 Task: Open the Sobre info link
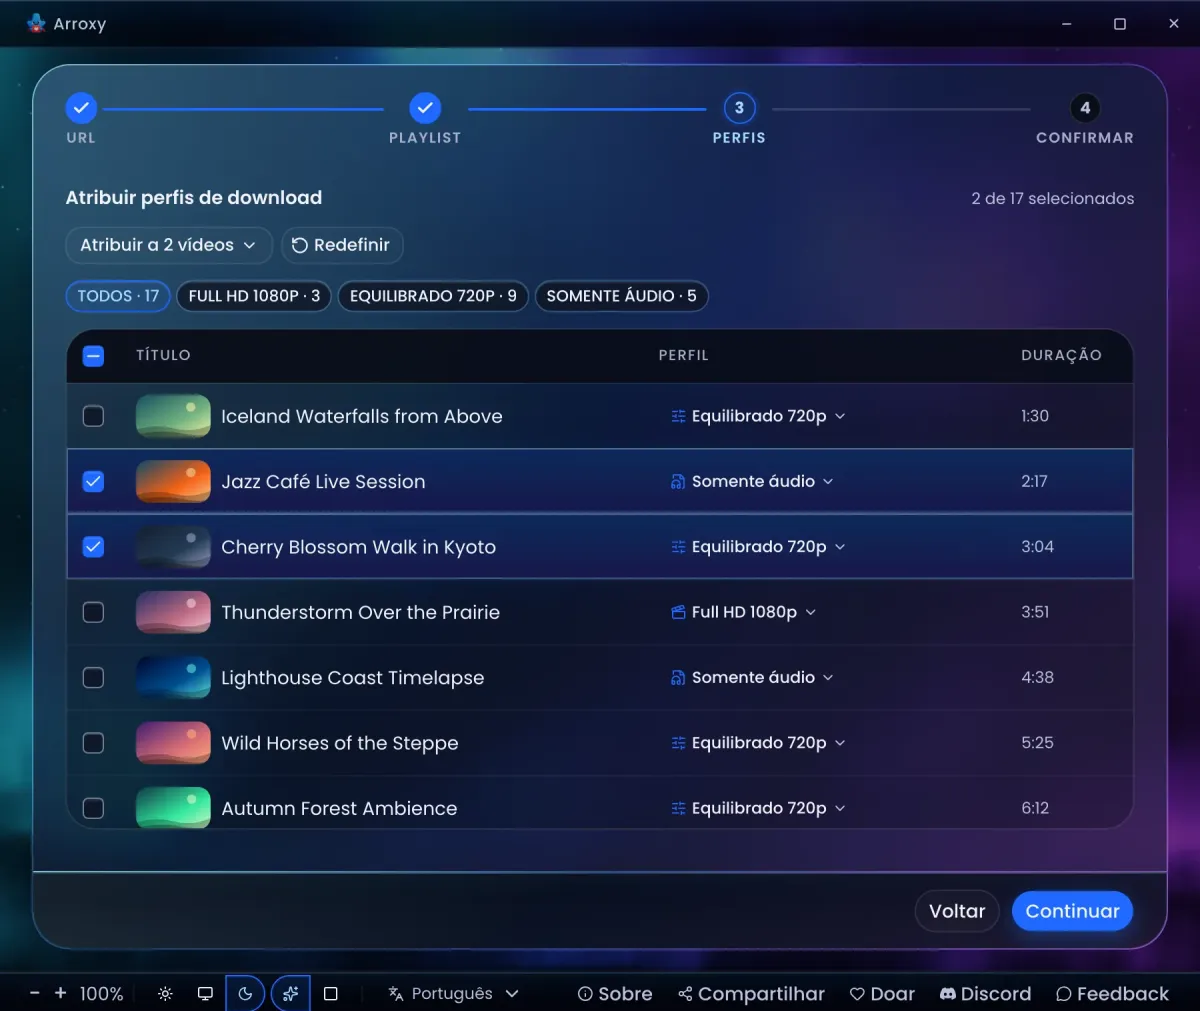point(615,994)
